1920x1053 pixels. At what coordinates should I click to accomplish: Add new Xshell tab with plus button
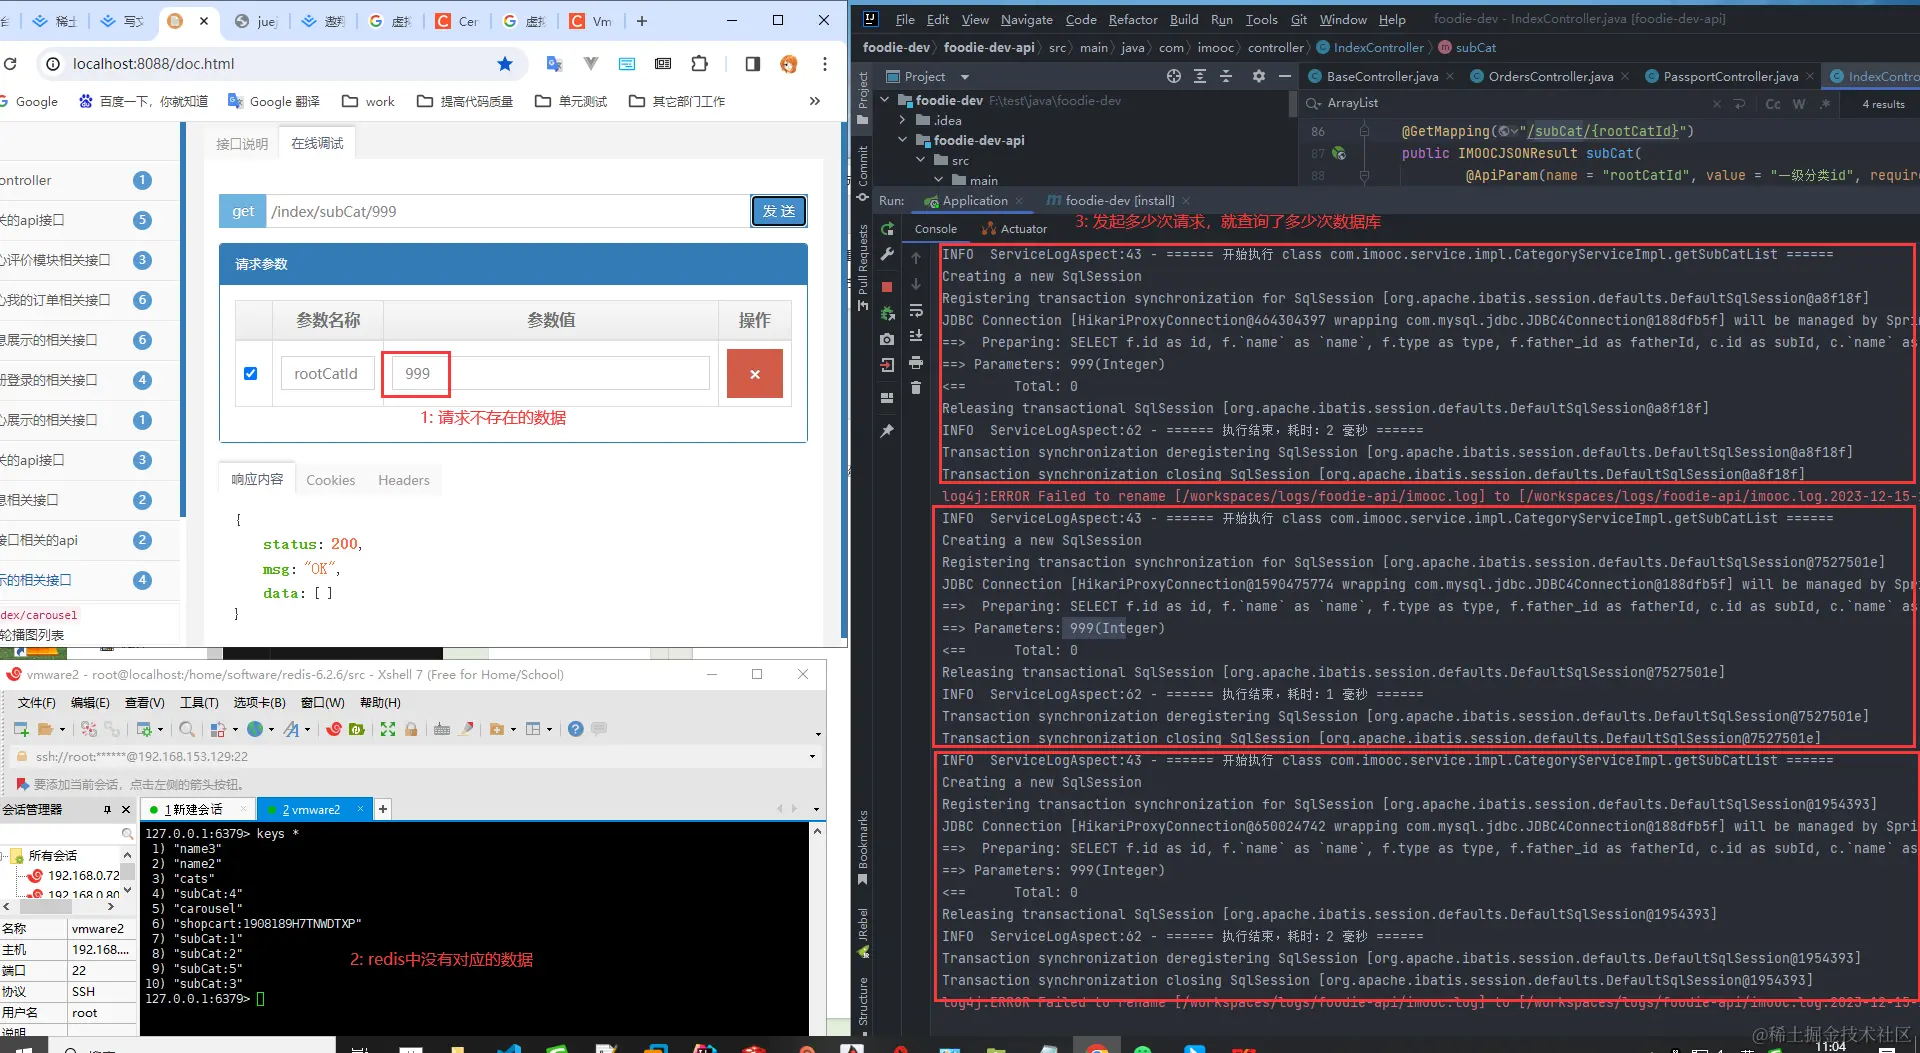click(x=383, y=809)
